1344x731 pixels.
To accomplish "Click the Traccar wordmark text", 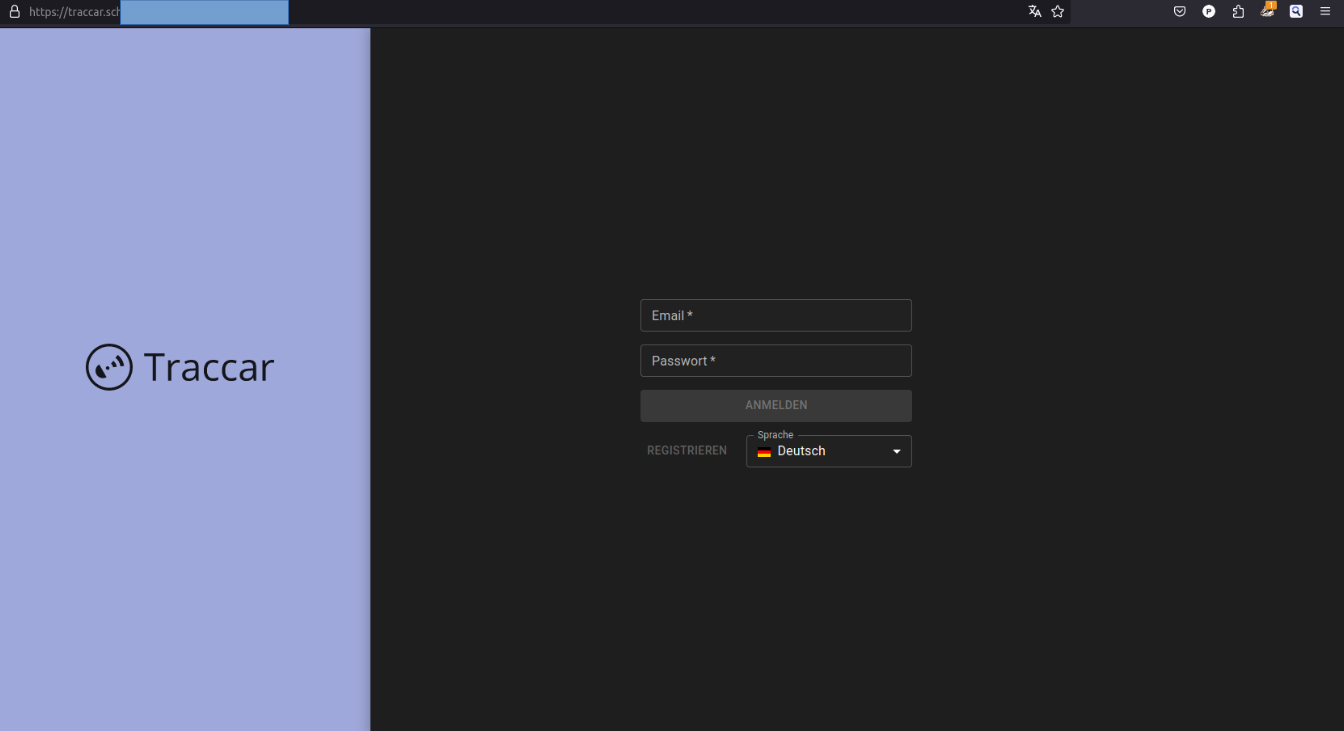I will point(208,367).
